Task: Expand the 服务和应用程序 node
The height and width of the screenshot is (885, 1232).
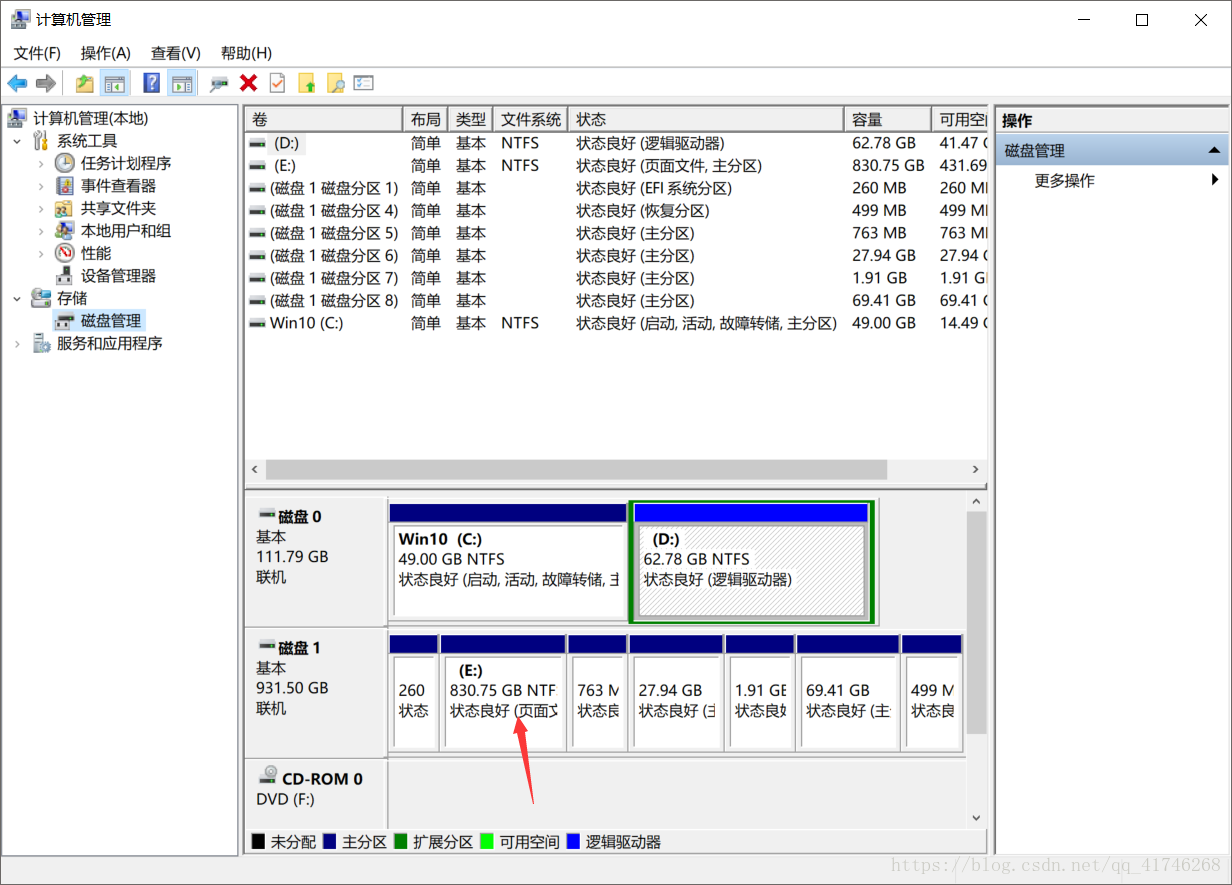Action: (17, 343)
